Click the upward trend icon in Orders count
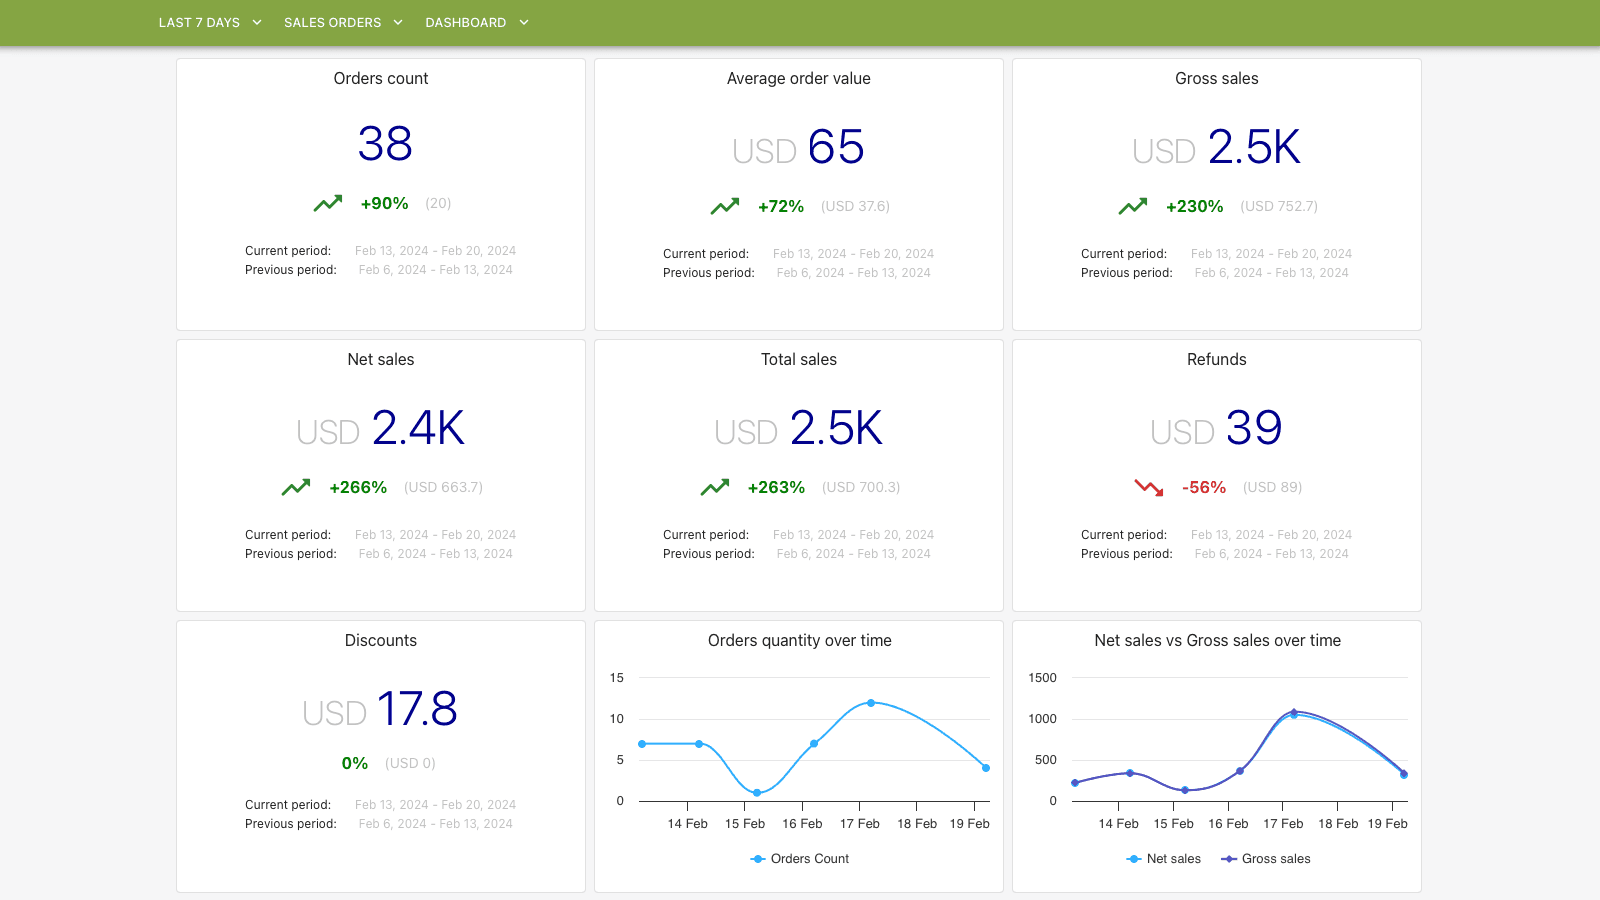 [327, 204]
